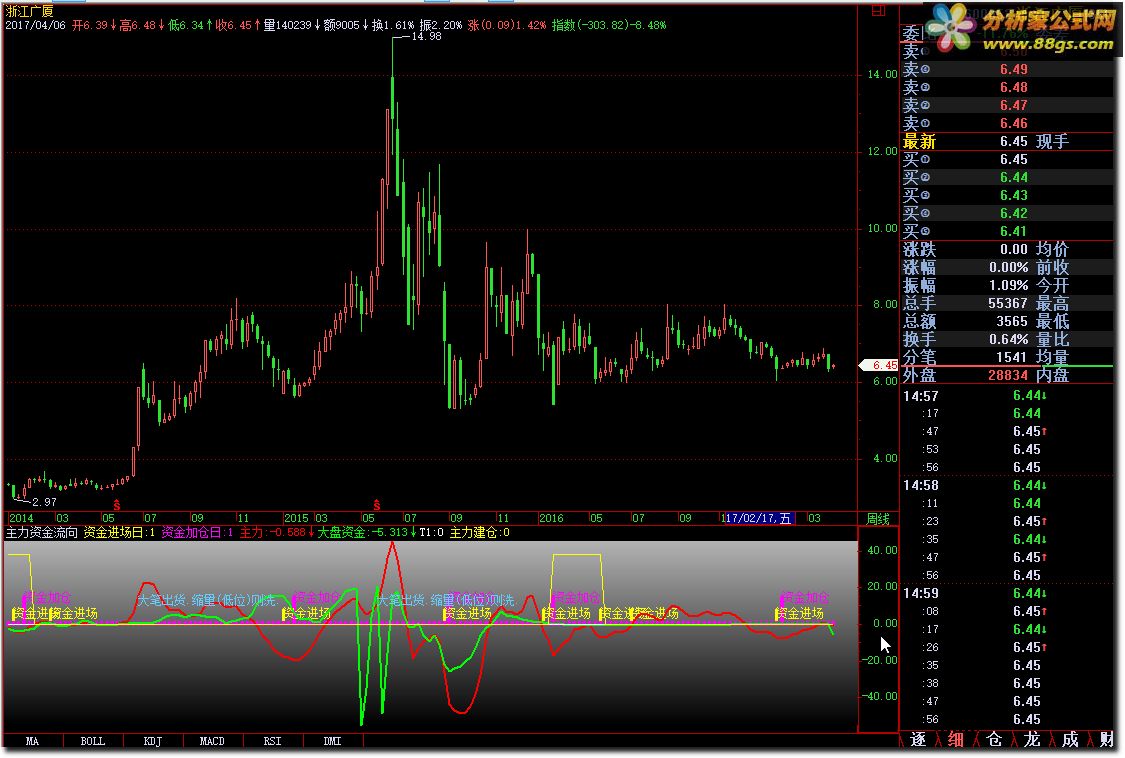Open the 细 detail tab

pos(956,739)
